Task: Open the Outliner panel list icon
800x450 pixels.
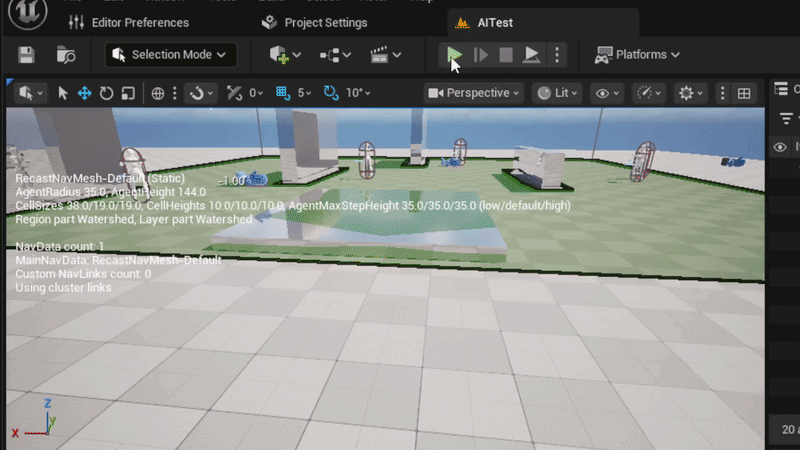Action: click(x=781, y=89)
